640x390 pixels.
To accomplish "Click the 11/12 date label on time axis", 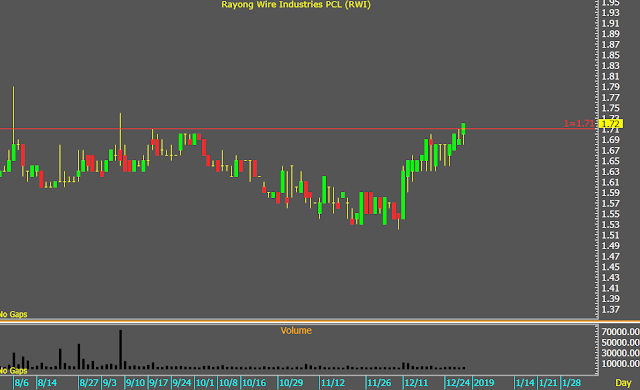I will (333, 383).
